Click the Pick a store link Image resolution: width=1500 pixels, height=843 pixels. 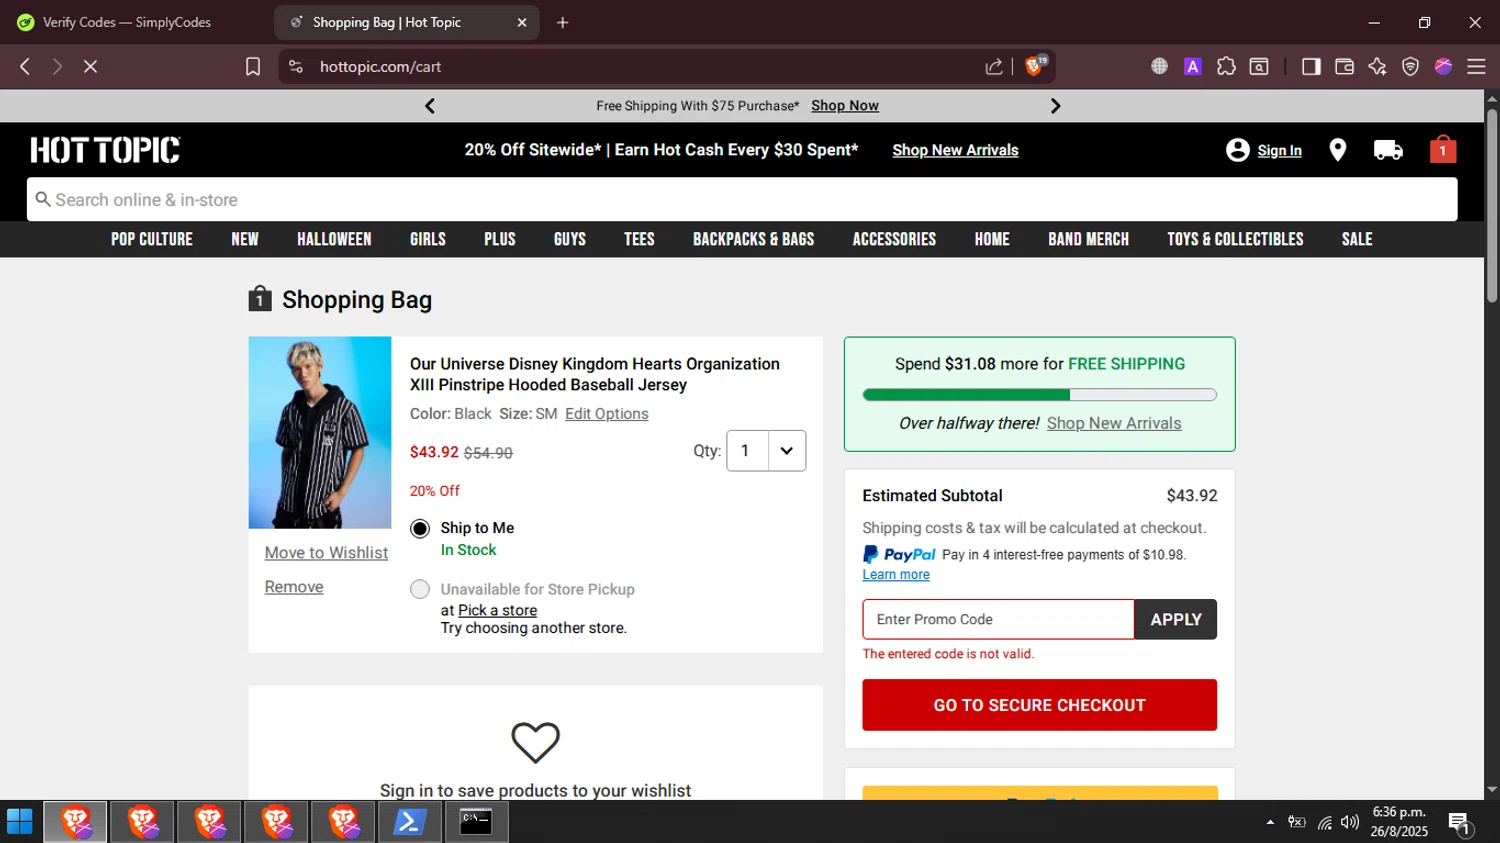[497, 610]
